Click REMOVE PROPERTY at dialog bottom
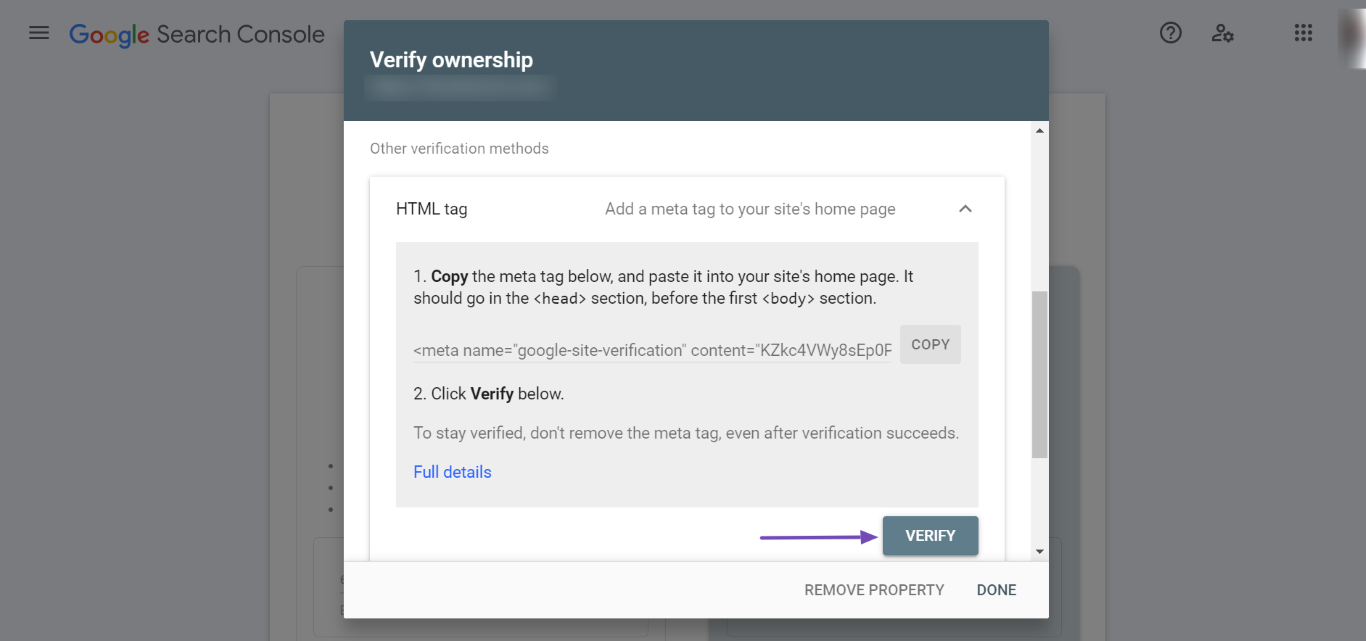The image size is (1366, 641). [873, 589]
